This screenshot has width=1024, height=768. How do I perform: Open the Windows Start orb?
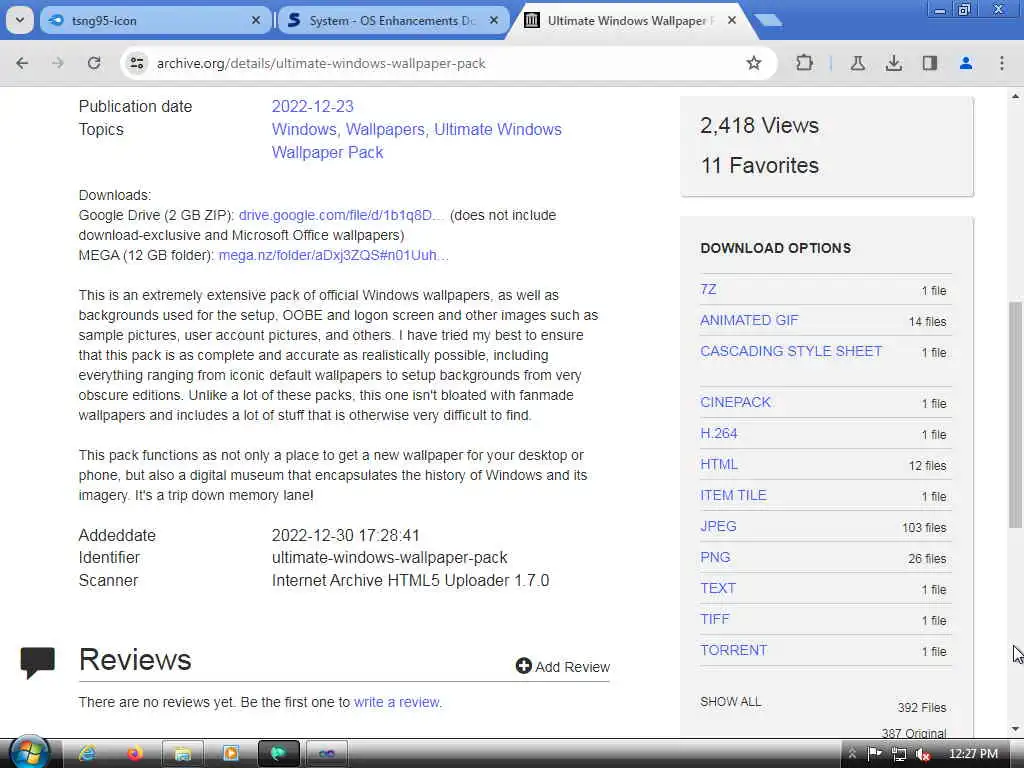[29, 753]
